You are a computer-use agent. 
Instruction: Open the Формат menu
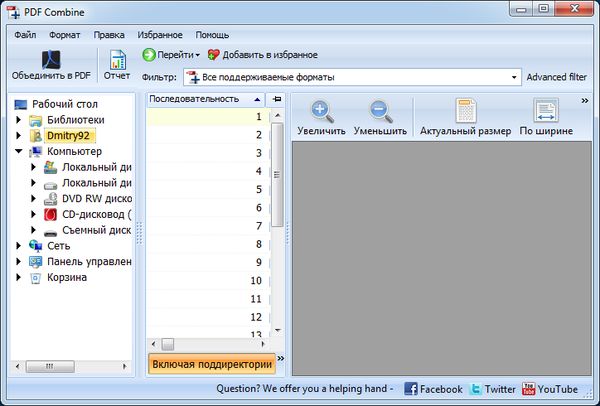click(64, 35)
